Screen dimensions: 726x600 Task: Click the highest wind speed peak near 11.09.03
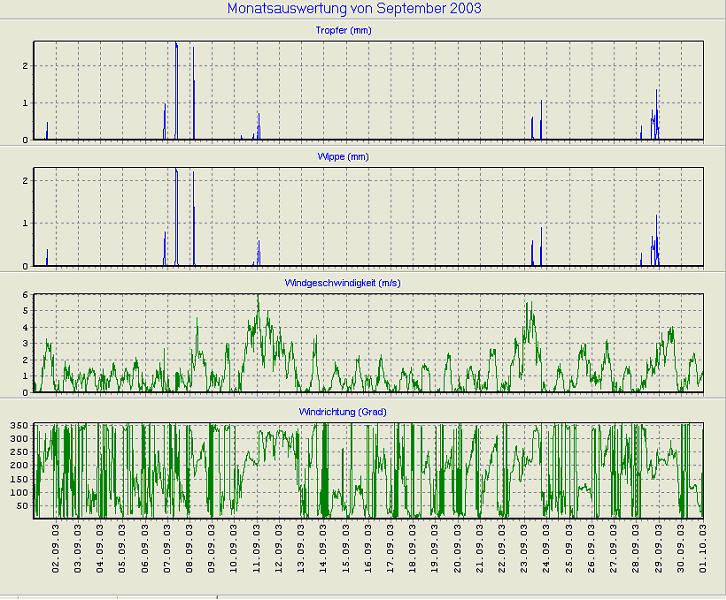coord(258,297)
